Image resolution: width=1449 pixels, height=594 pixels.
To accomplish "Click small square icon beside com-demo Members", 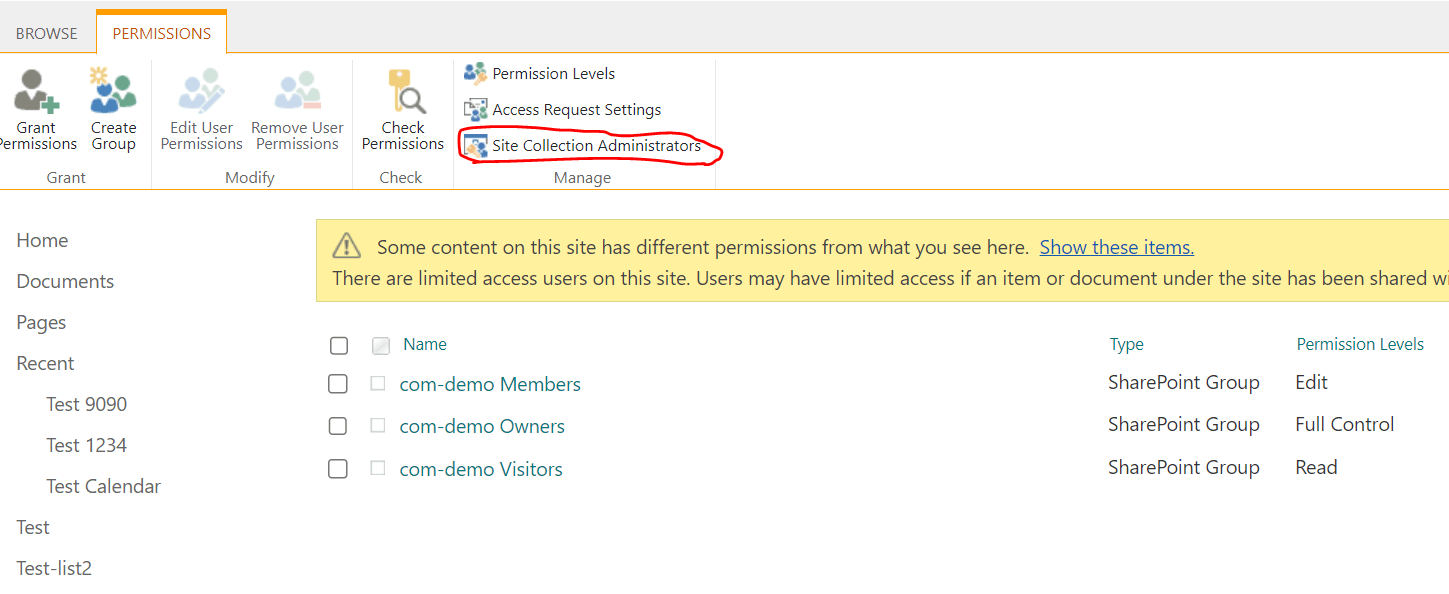I will [378, 383].
